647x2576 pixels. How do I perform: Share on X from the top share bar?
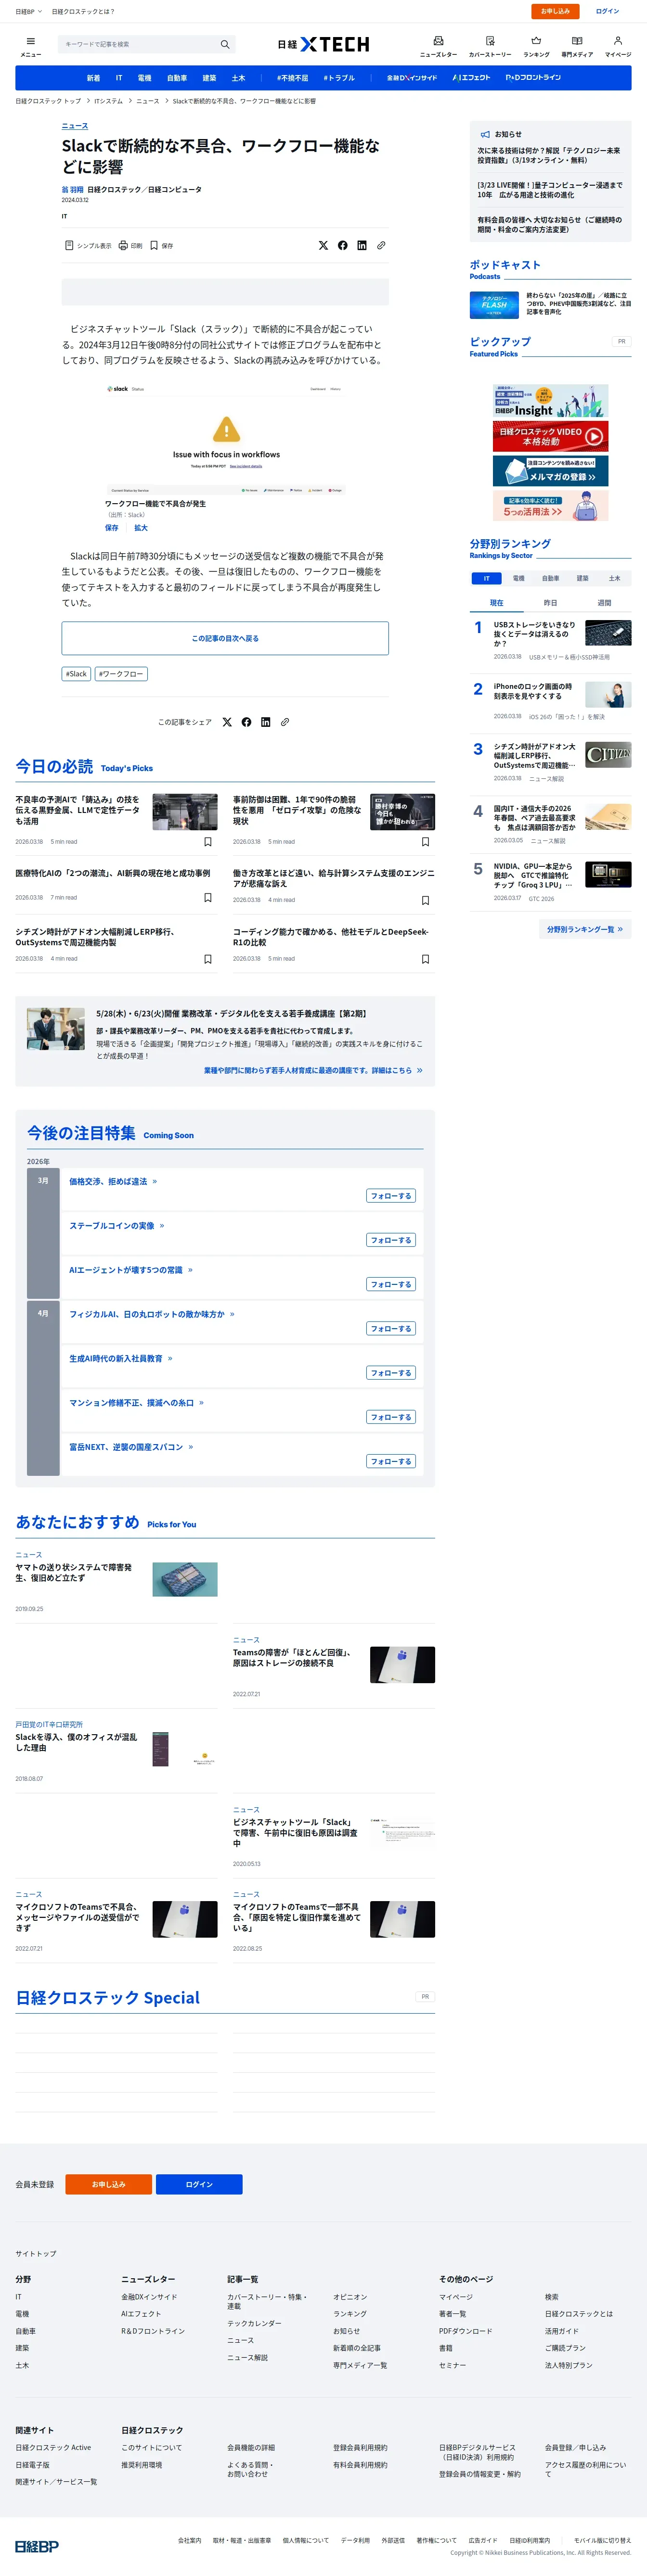pyautogui.click(x=323, y=245)
